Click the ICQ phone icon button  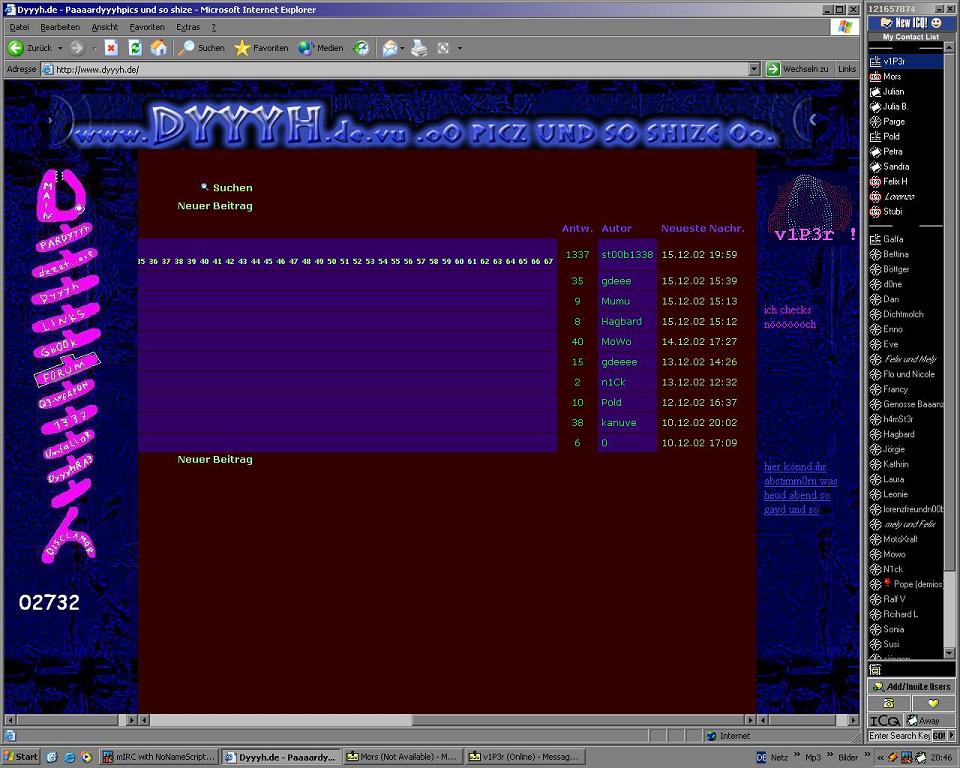pyautogui.click(x=888, y=703)
